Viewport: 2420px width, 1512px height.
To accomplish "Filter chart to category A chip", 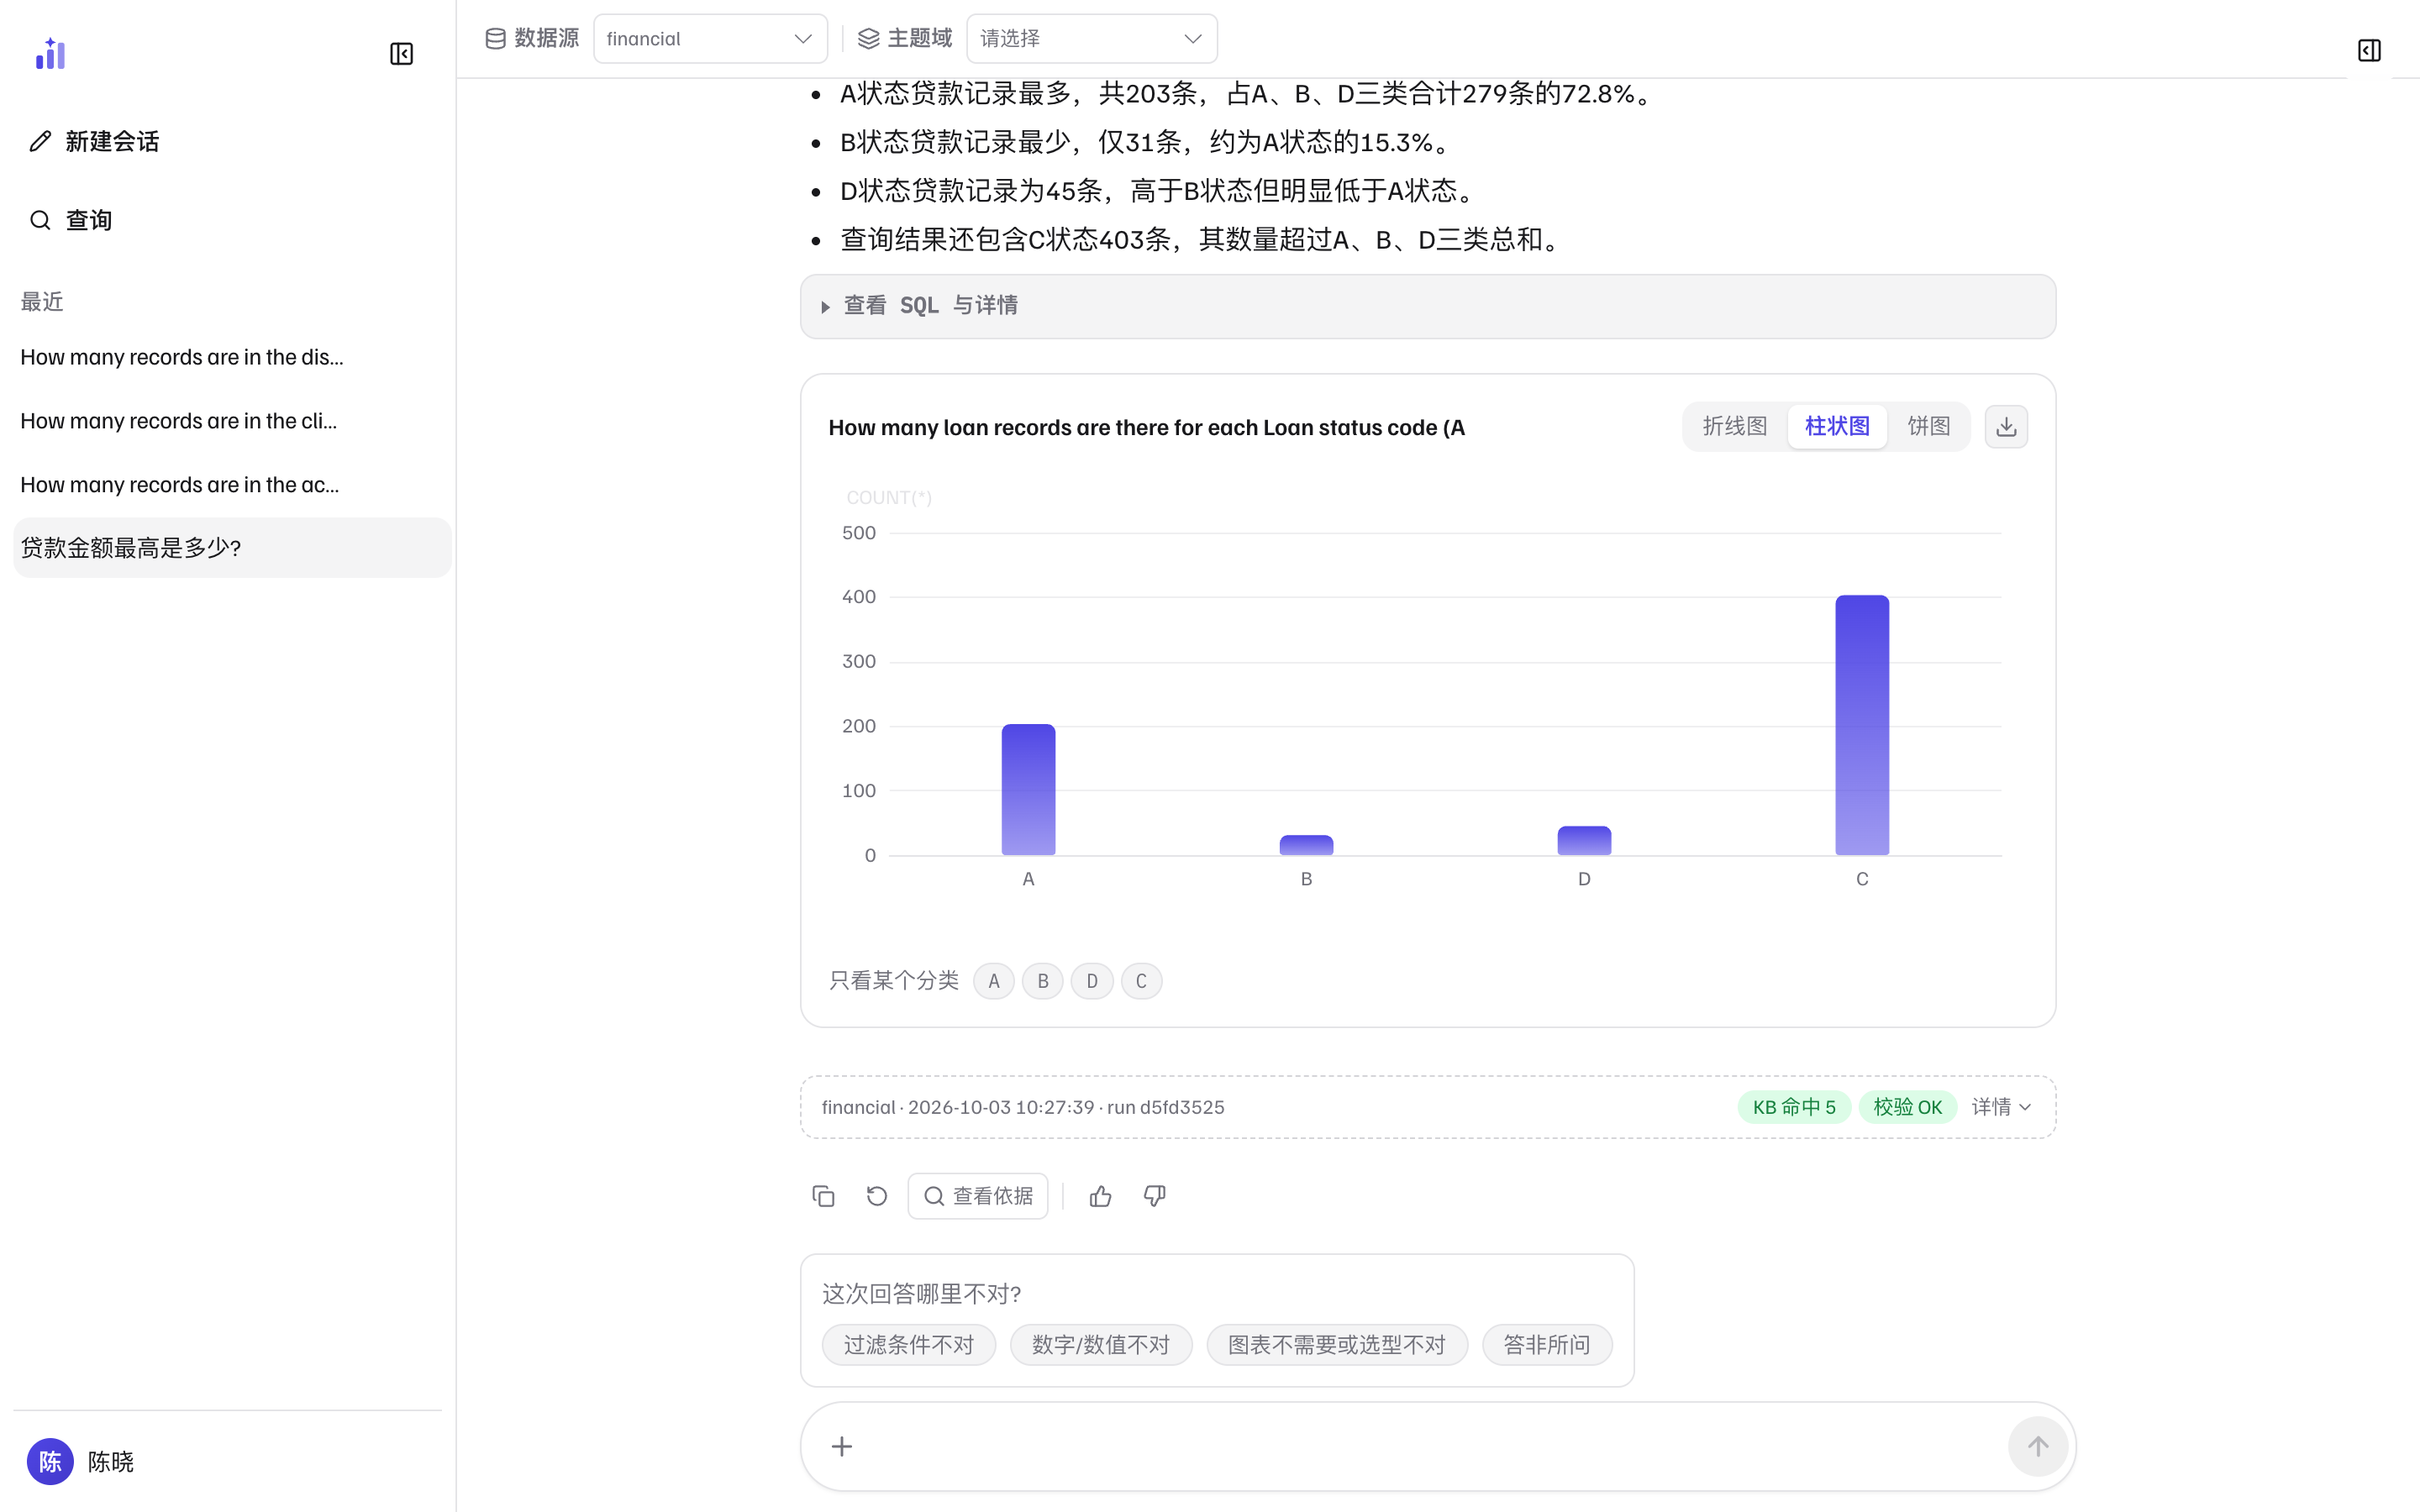I will [993, 981].
